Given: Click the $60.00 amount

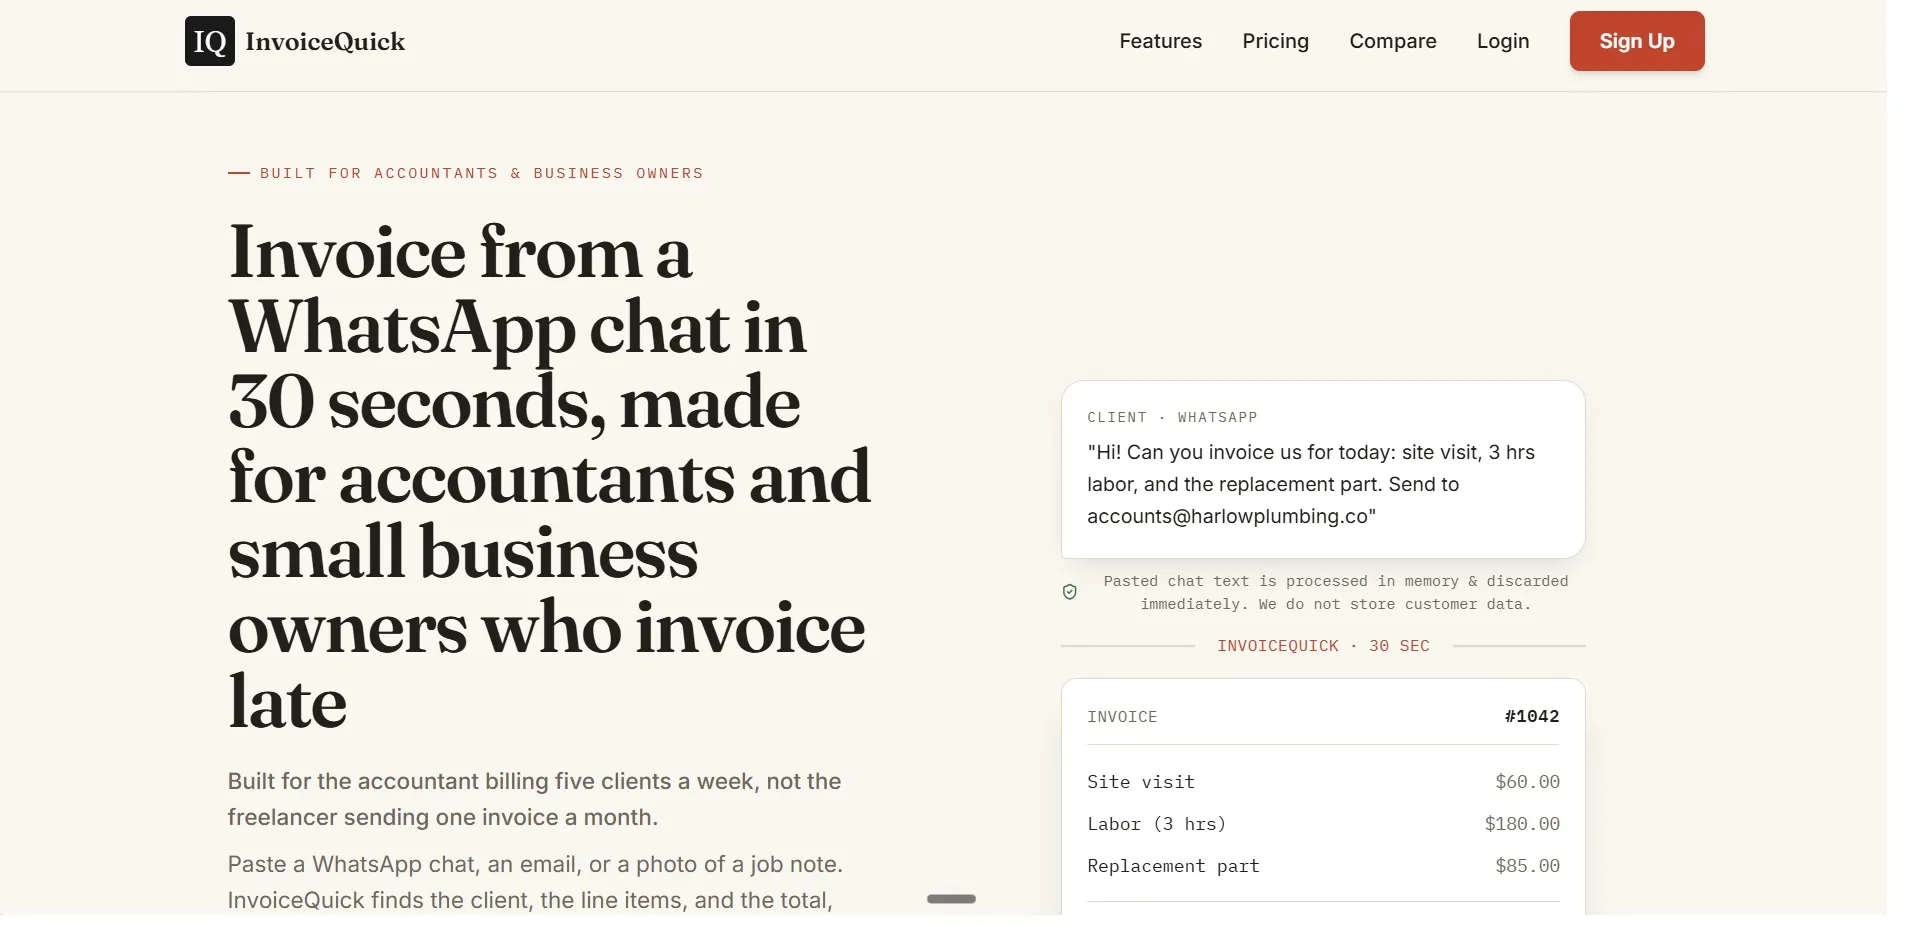Looking at the screenshot, I should pyautogui.click(x=1527, y=782).
